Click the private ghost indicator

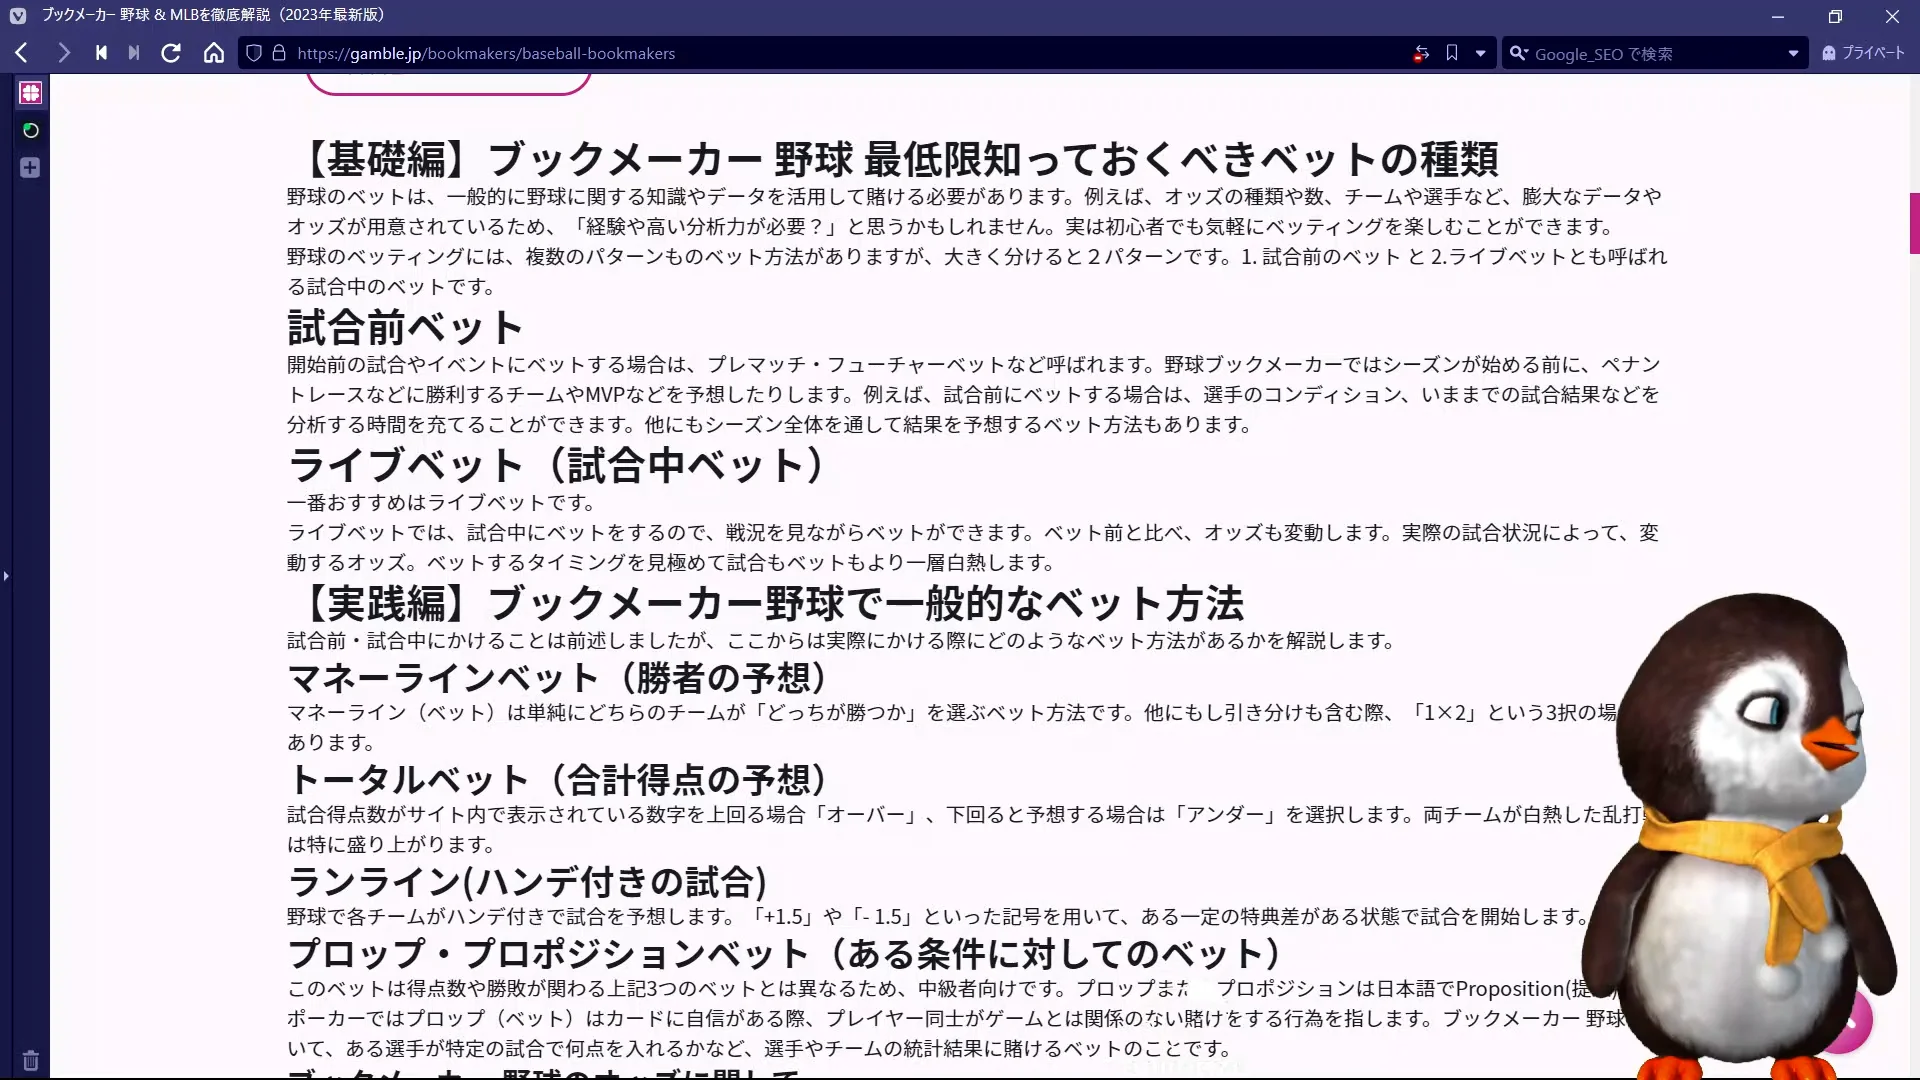1827,53
